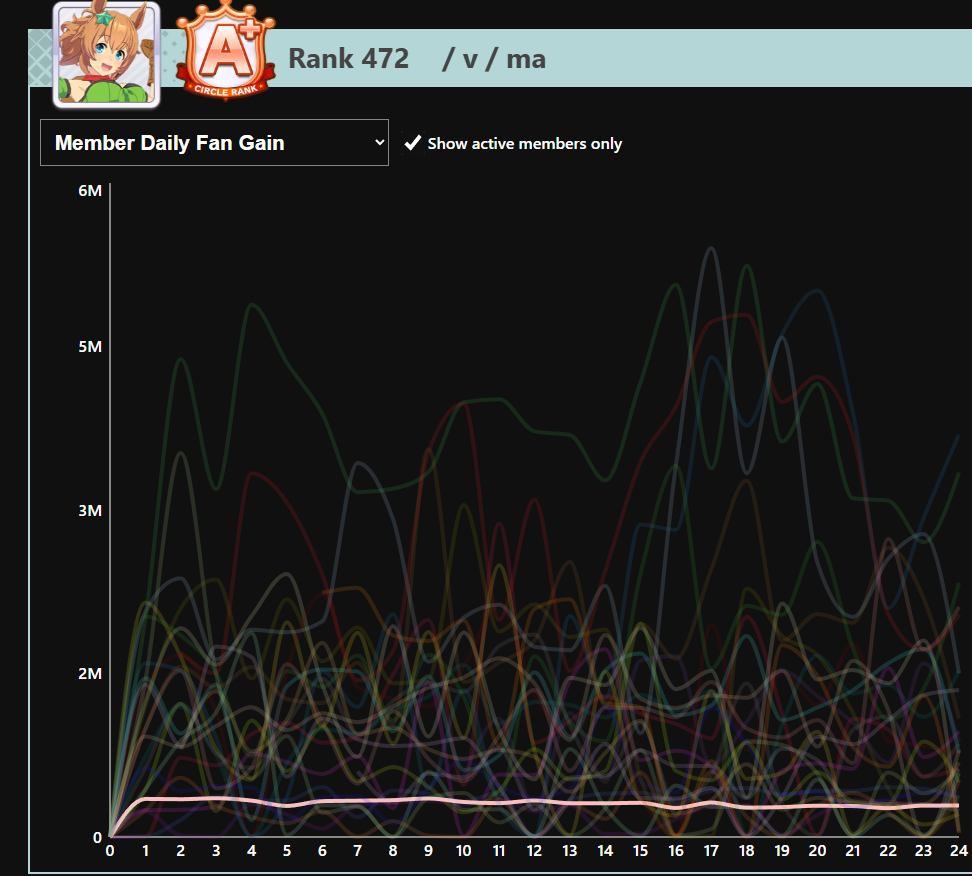The height and width of the screenshot is (876, 972).
Task: Click day 13 on the x-axis
Action: (570, 851)
